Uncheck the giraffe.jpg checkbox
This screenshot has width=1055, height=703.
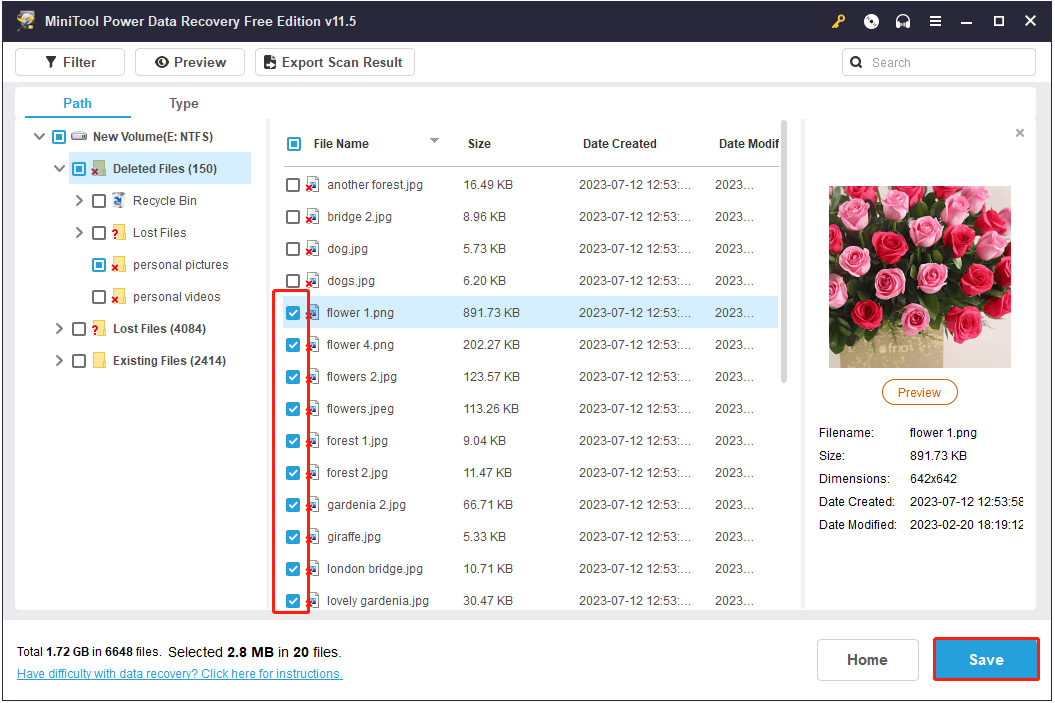click(x=293, y=537)
